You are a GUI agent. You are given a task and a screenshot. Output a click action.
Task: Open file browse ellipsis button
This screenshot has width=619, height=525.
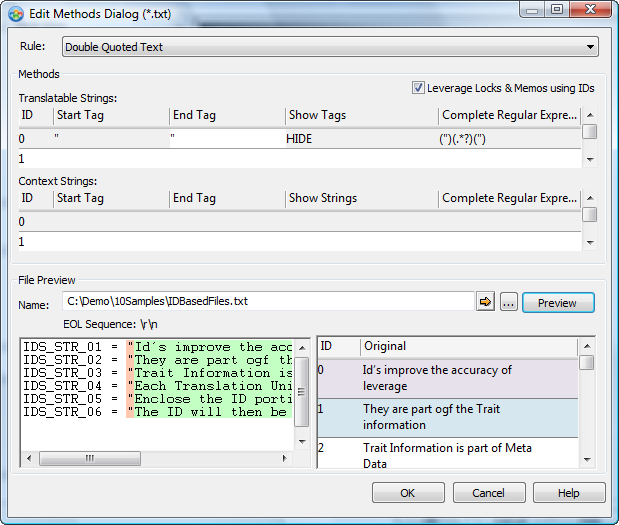[x=509, y=302]
